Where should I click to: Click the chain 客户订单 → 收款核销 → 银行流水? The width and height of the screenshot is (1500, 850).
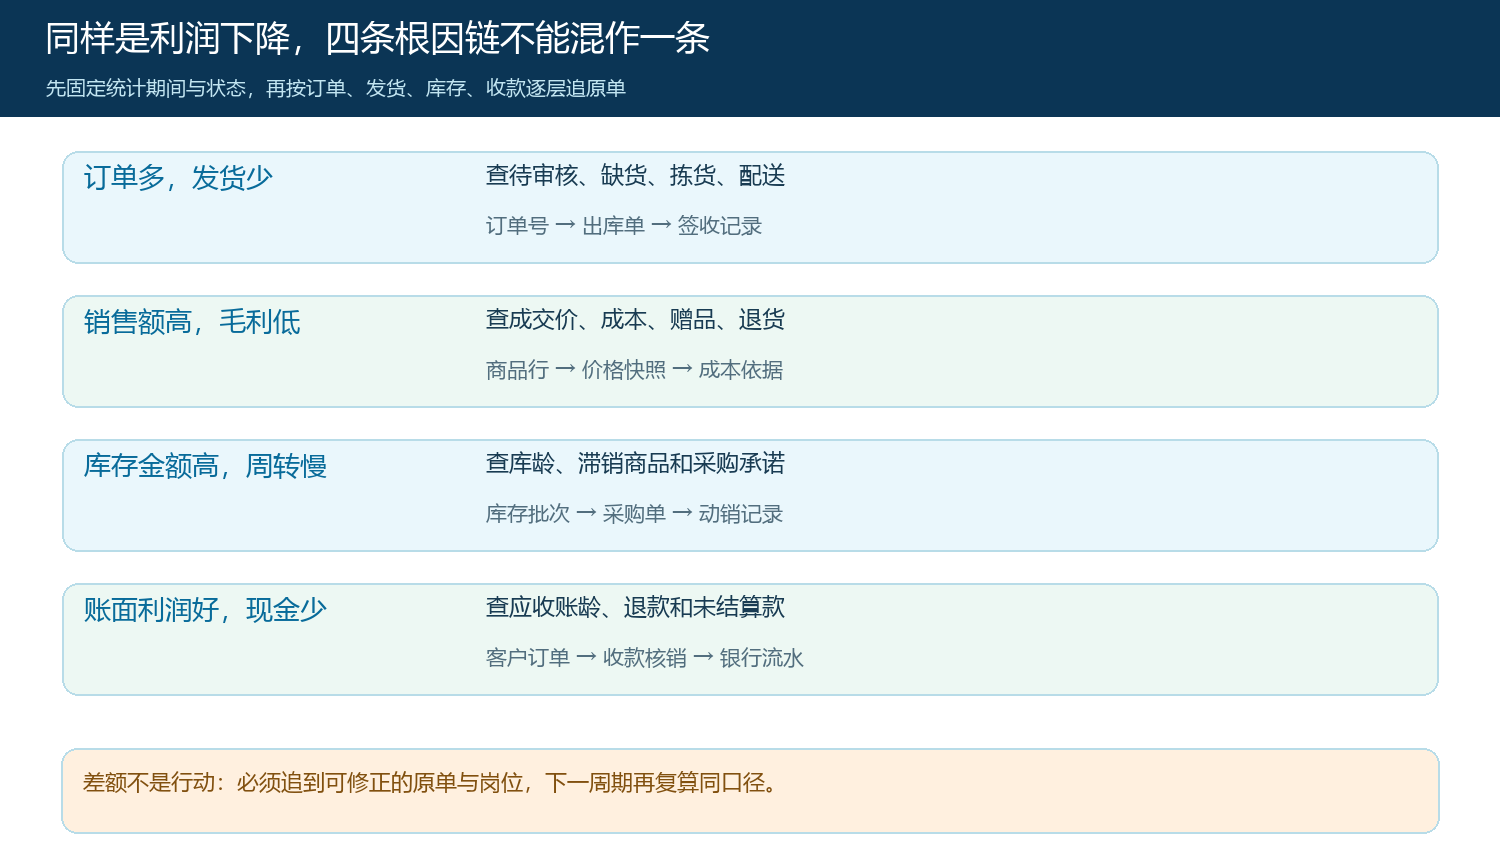[x=645, y=658]
